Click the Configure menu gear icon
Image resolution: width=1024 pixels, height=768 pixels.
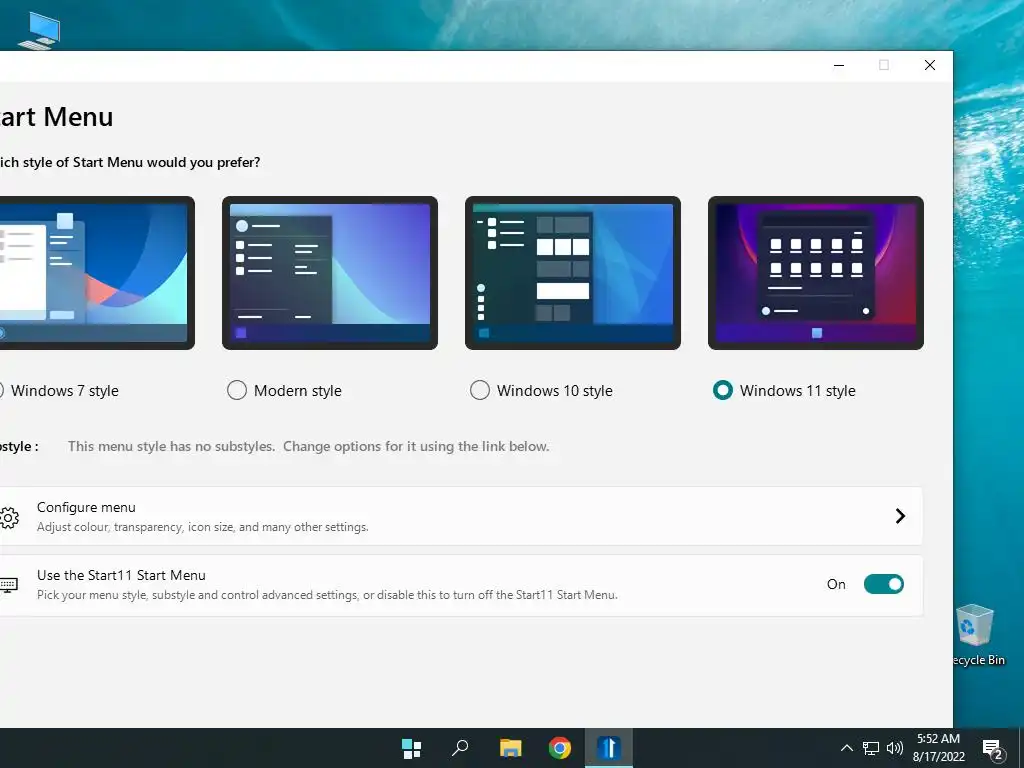8,518
